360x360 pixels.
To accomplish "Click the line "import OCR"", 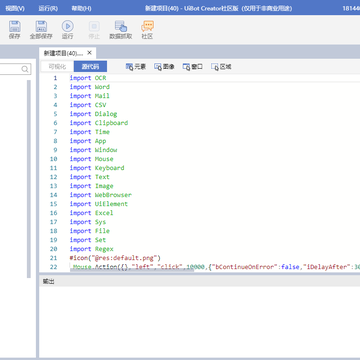I will [x=88, y=78].
